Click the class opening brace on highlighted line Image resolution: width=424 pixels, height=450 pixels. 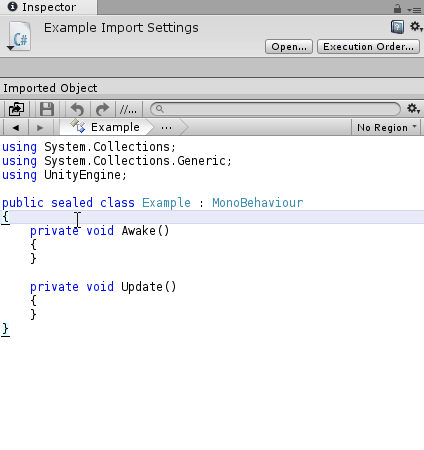tap(6, 217)
